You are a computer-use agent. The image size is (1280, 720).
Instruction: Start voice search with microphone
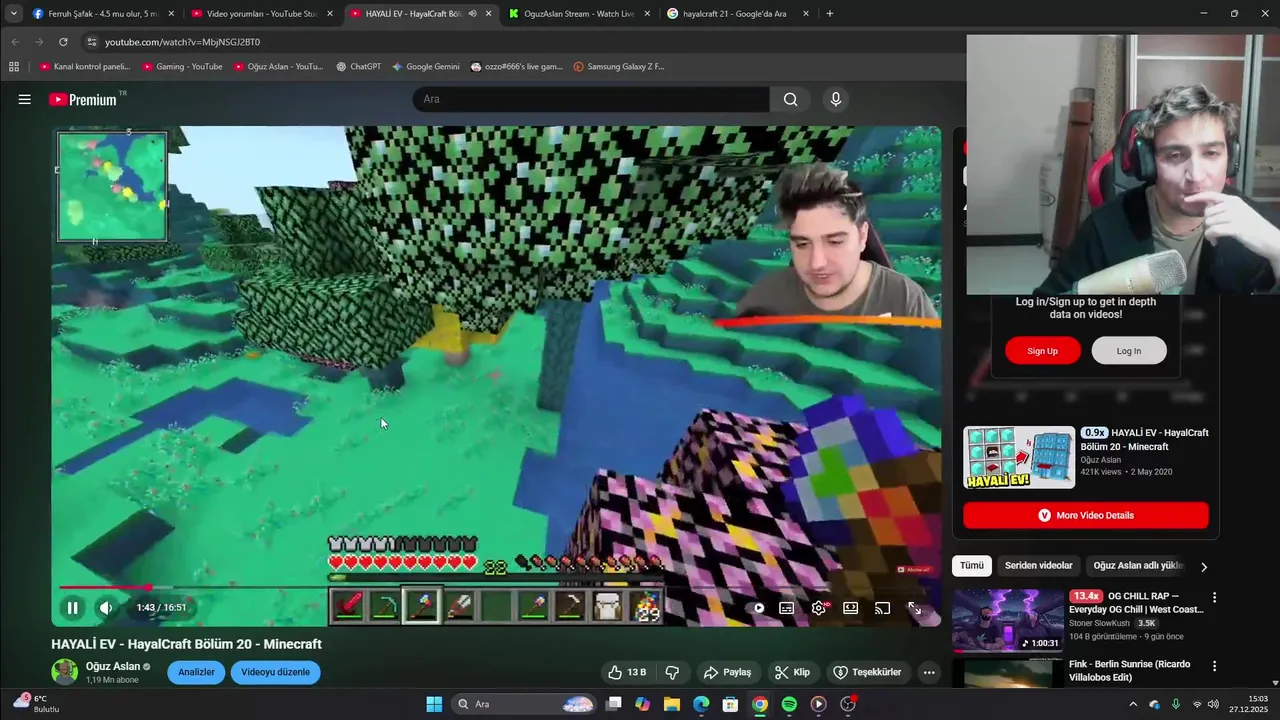coord(836,99)
